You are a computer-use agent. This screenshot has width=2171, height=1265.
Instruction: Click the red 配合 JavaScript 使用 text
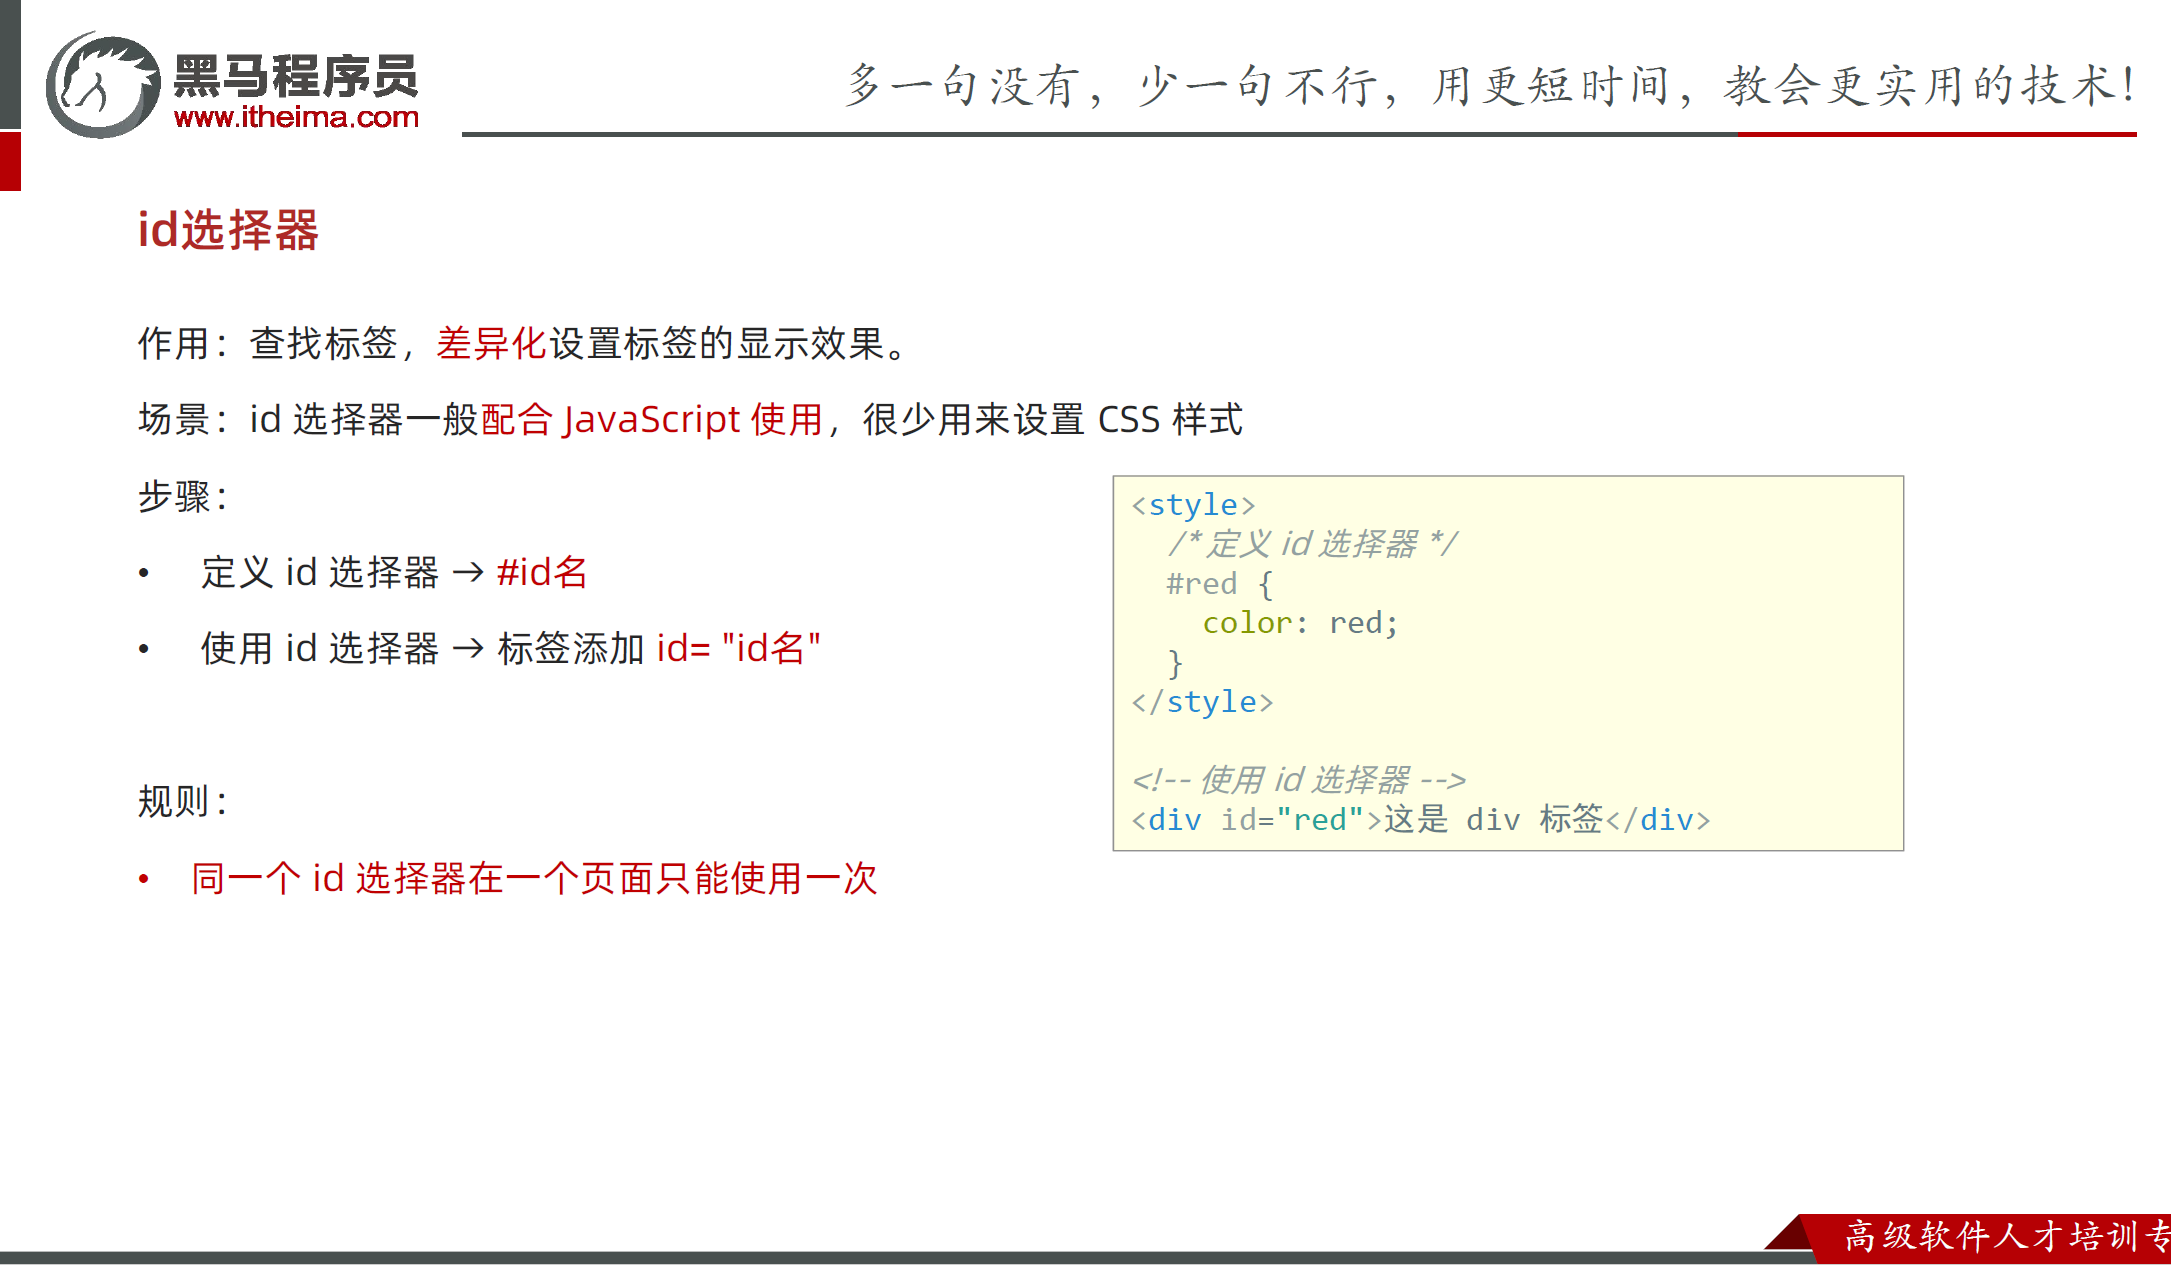652,420
